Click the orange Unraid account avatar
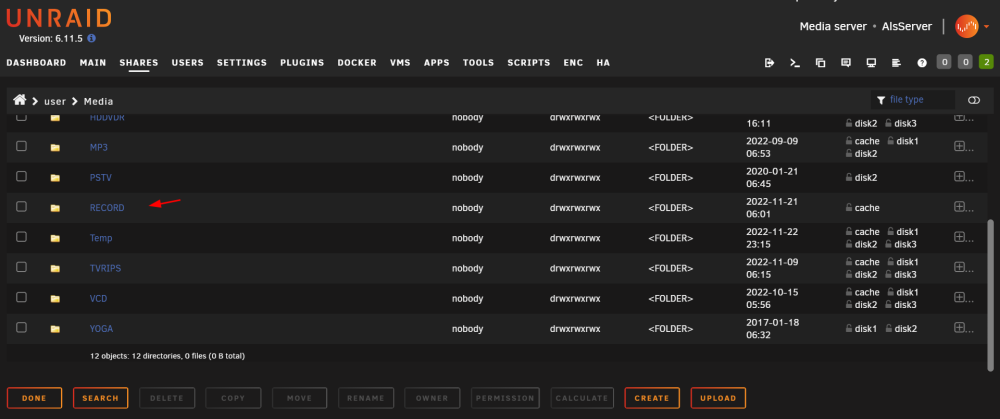Screen dimensions: 1000x419 tap(966, 26)
